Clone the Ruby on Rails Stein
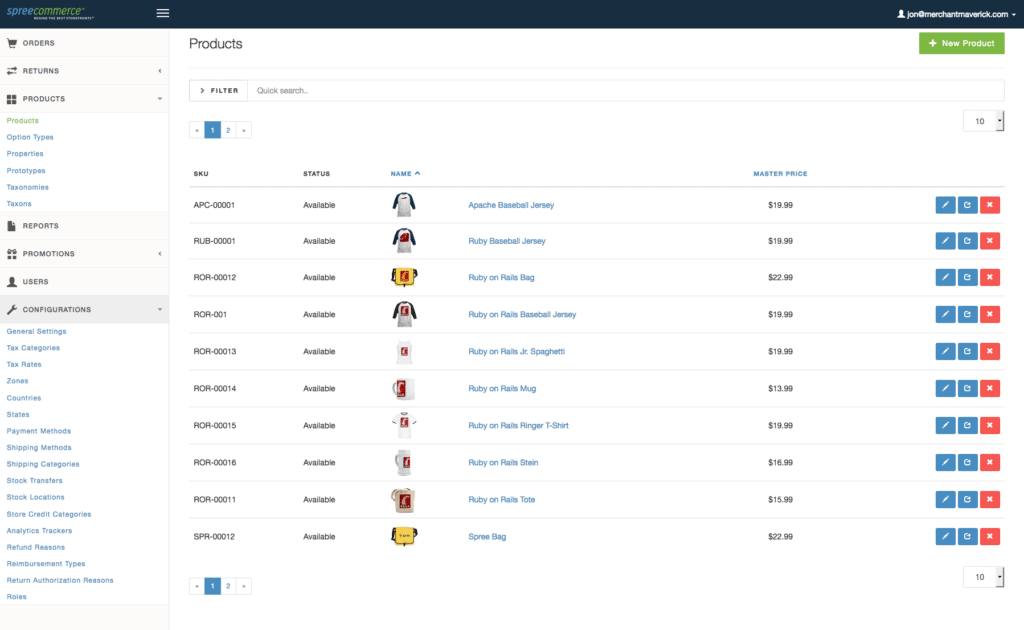 (x=967, y=463)
